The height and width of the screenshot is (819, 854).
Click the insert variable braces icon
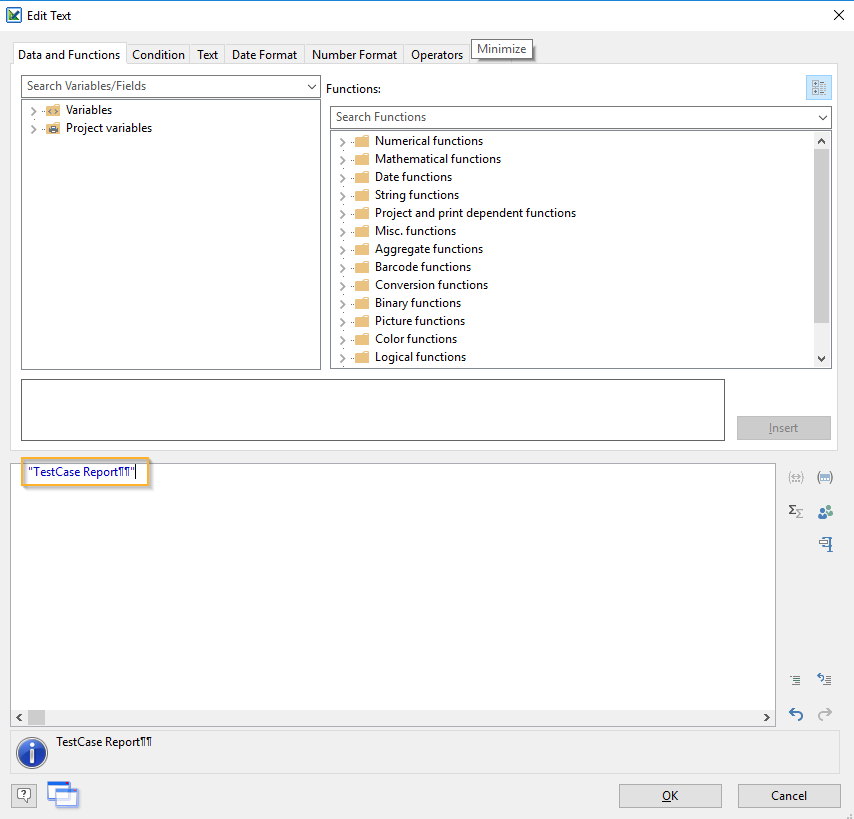[x=796, y=478]
